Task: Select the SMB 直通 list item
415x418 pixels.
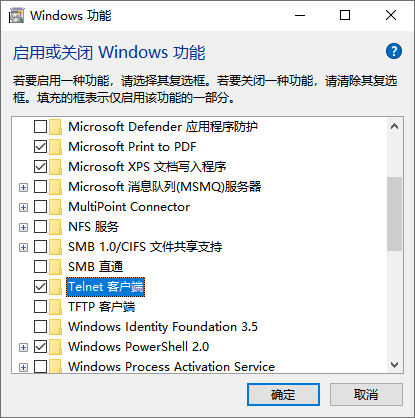Action: 96,267
